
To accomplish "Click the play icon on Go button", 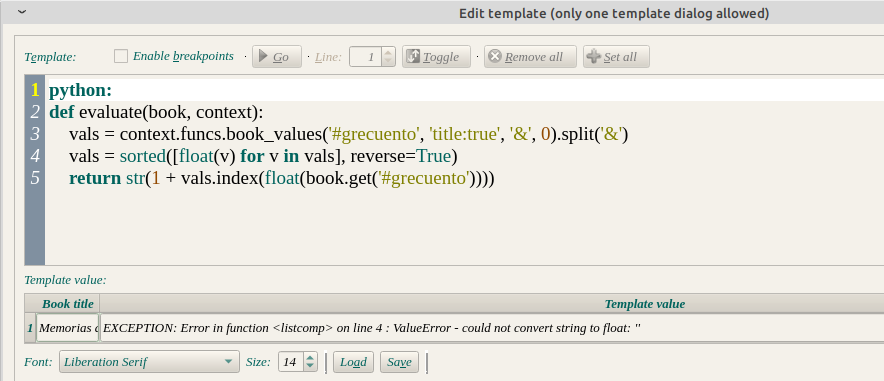I will 263,56.
